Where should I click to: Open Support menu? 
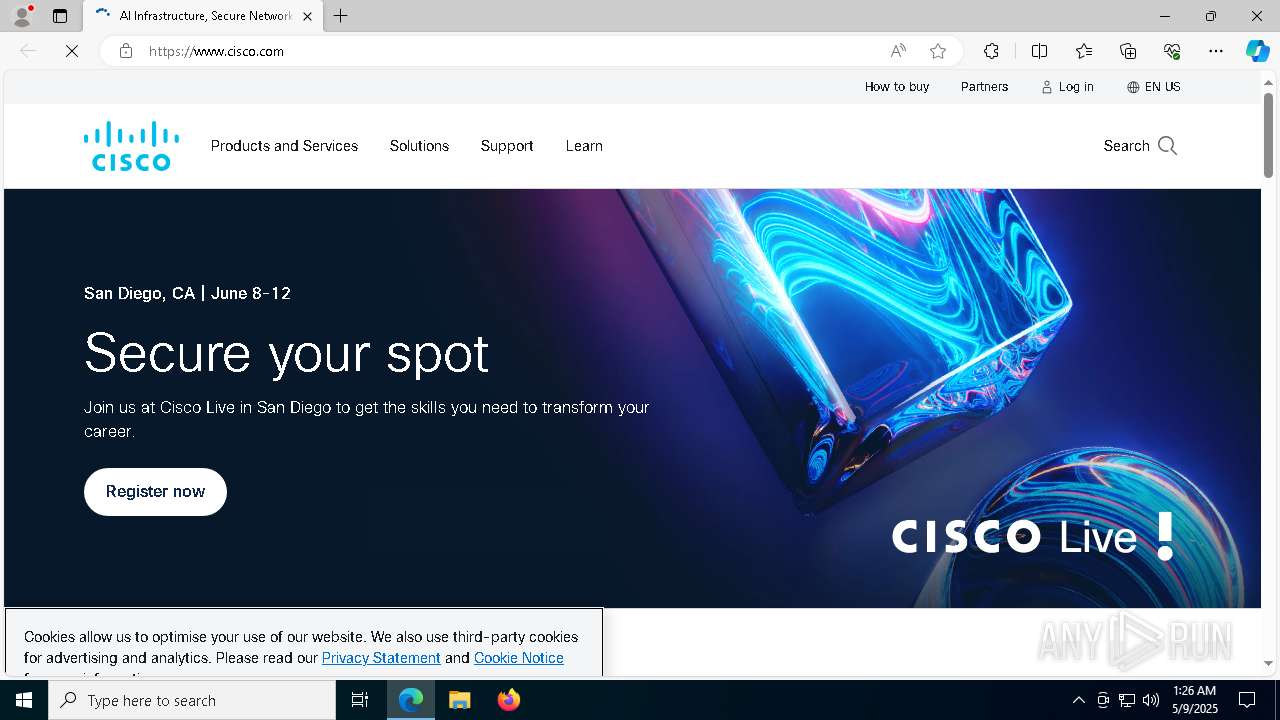point(507,146)
